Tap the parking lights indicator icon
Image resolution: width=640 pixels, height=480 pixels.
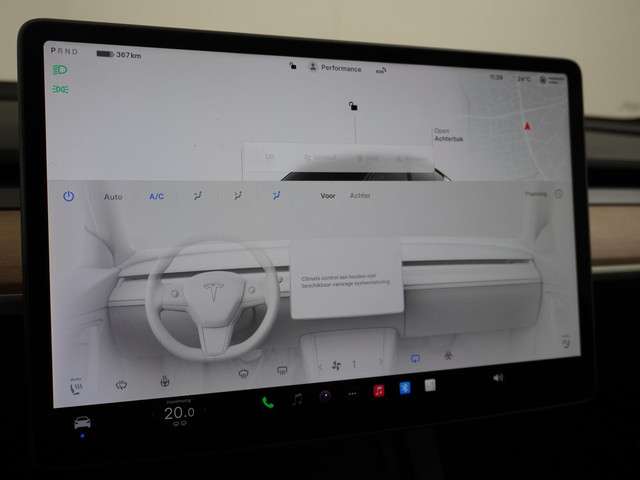(60, 89)
